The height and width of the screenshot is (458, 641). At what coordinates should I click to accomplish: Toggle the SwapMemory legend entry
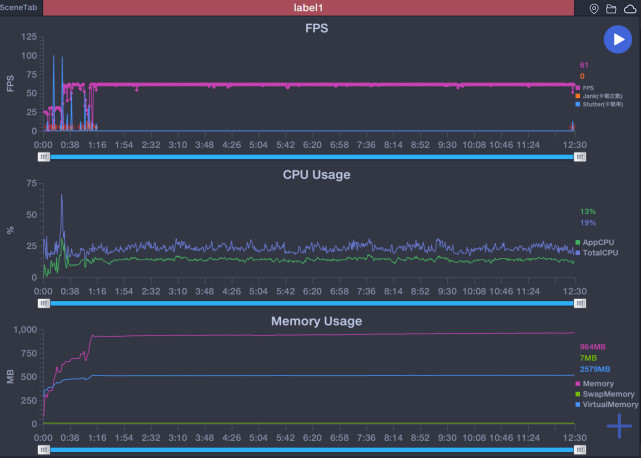(x=605, y=394)
